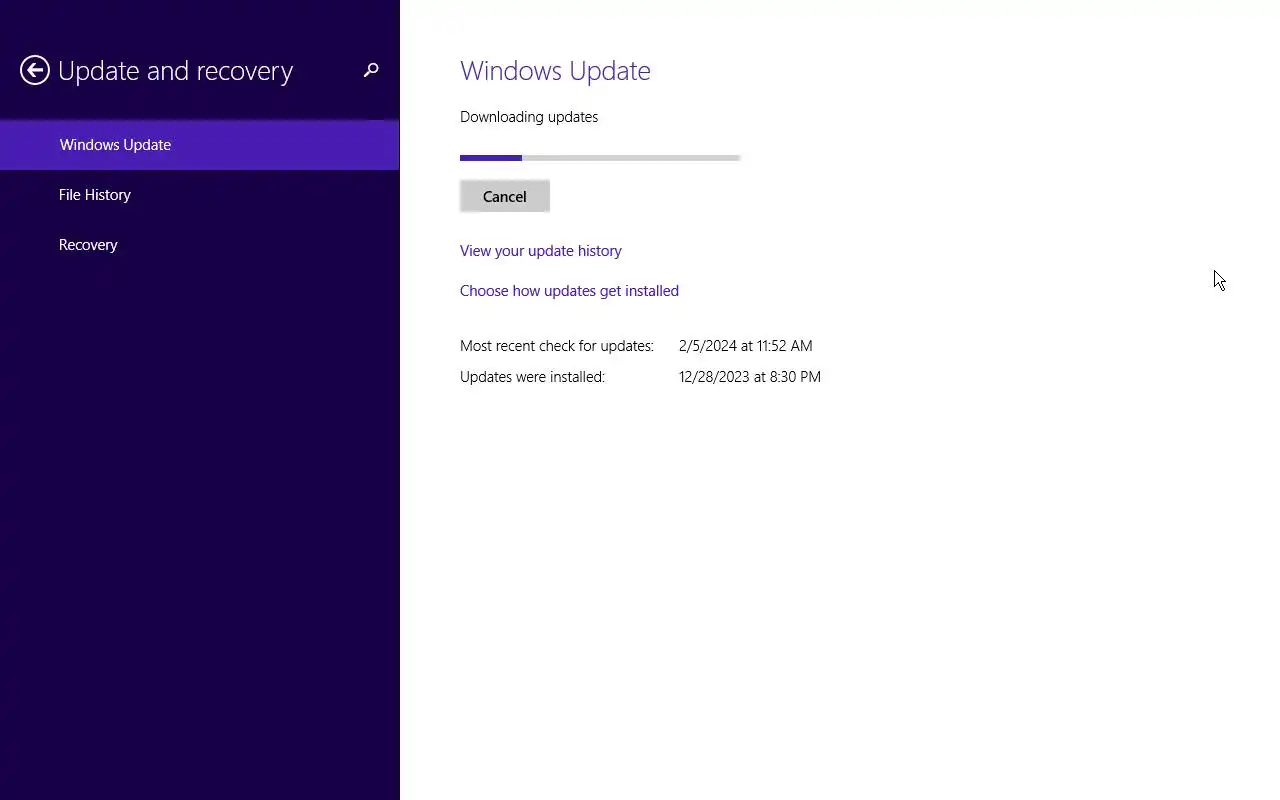Image resolution: width=1280 pixels, height=800 pixels.
Task: Open the Recovery section
Action: (200, 245)
